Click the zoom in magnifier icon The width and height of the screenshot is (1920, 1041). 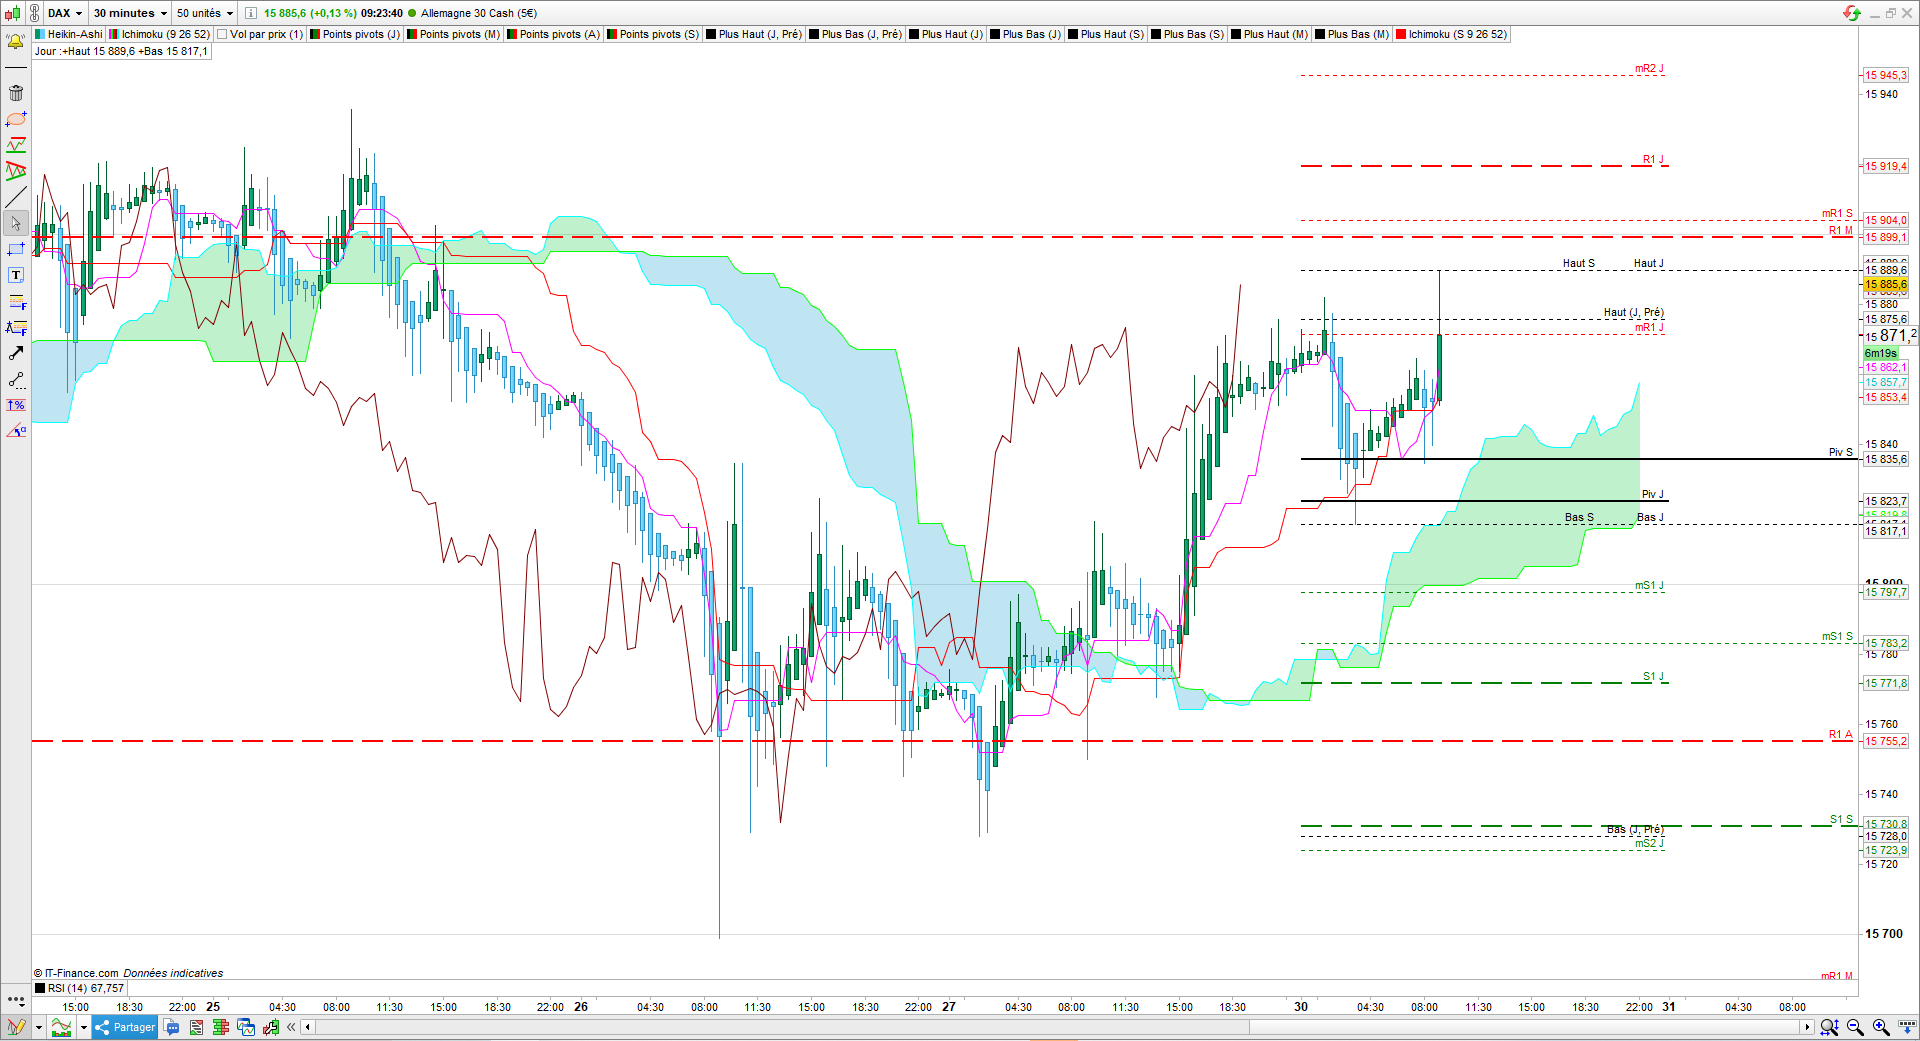1880,1027
